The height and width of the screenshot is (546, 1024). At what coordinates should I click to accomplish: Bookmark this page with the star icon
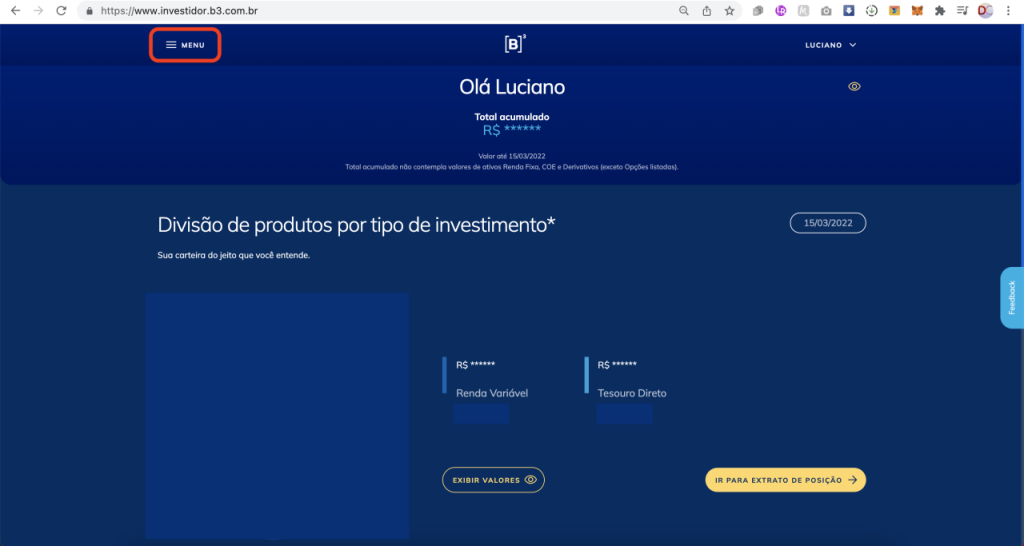729,11
